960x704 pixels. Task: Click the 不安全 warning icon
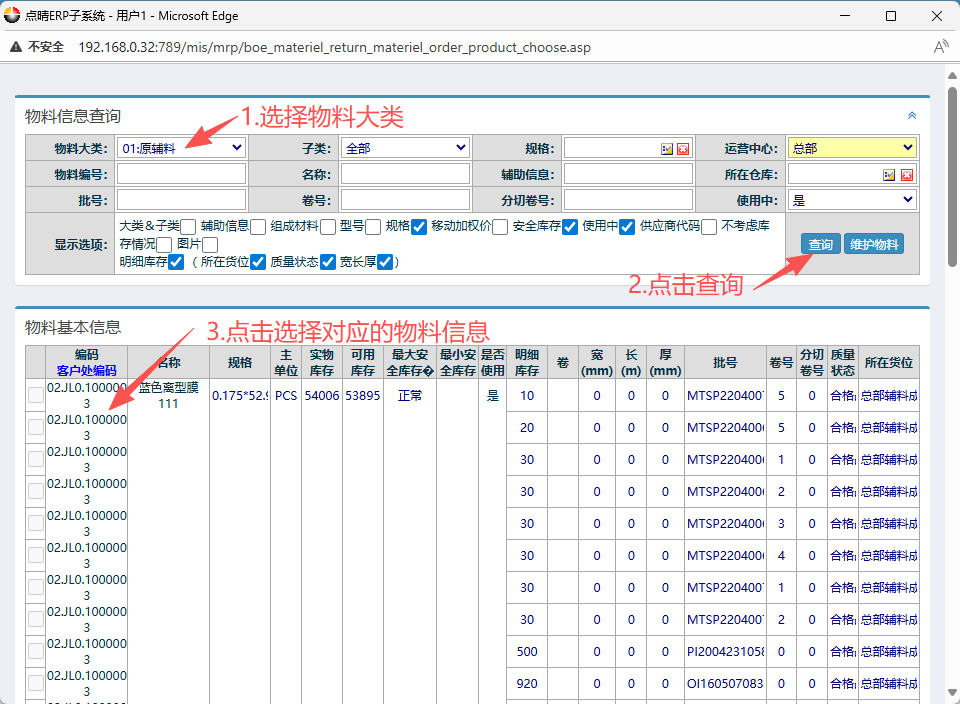[x=16, y=47]
